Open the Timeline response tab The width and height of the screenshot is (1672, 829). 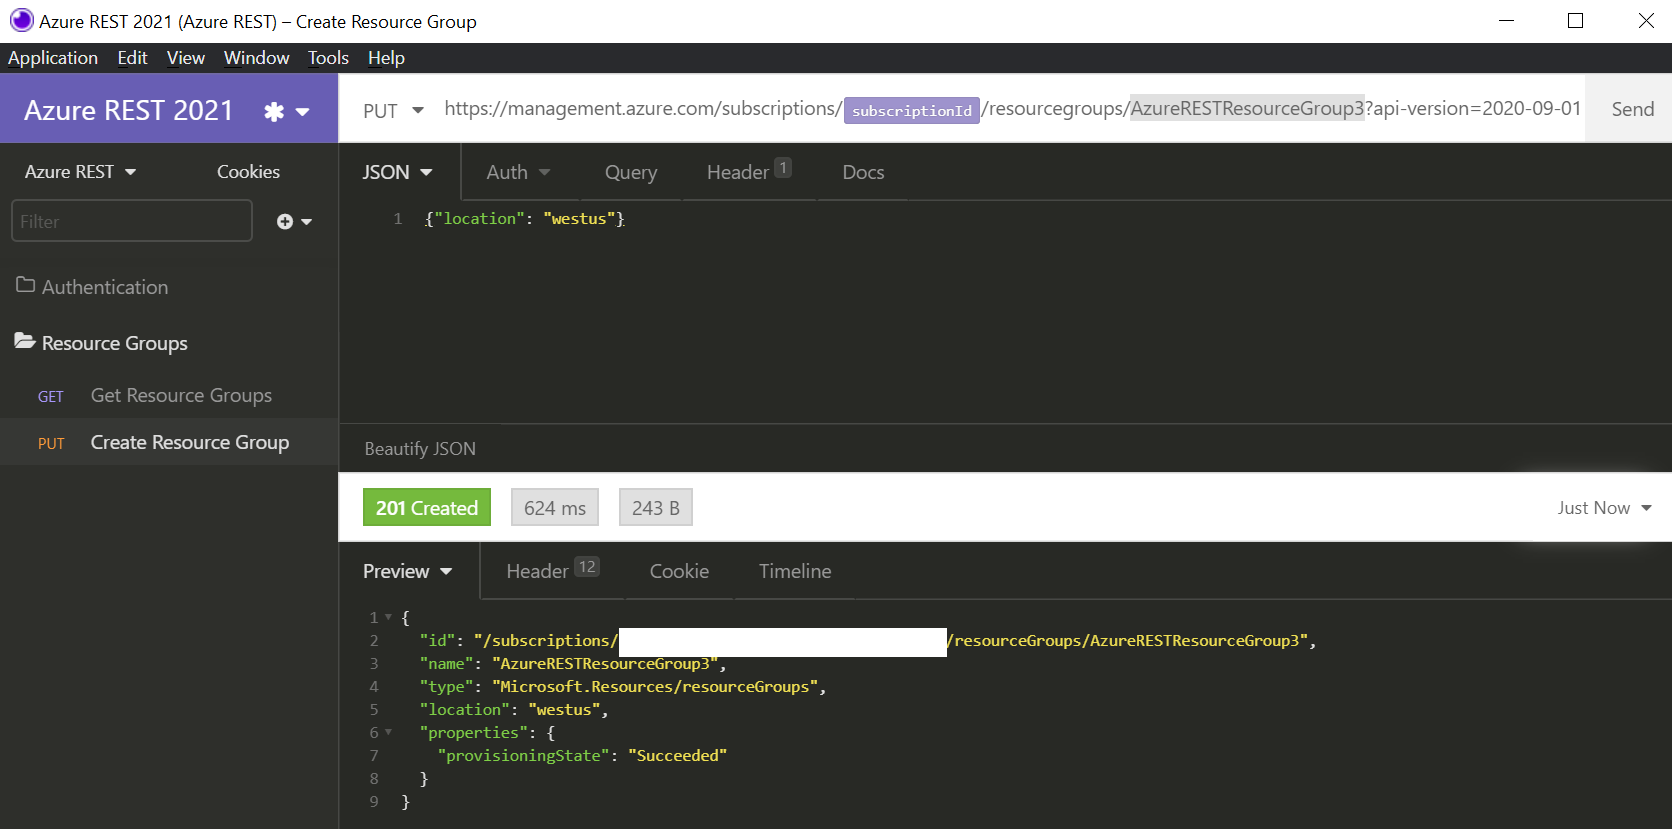[x=794, y=571]
